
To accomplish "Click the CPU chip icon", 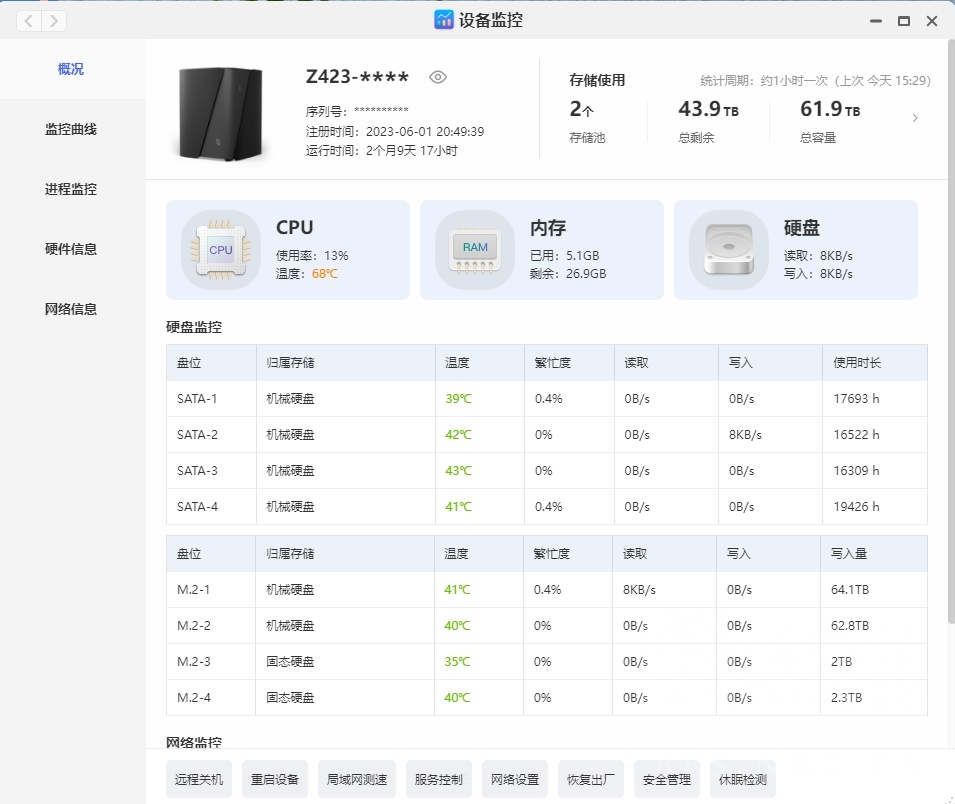I will click(x=220, y=250).
